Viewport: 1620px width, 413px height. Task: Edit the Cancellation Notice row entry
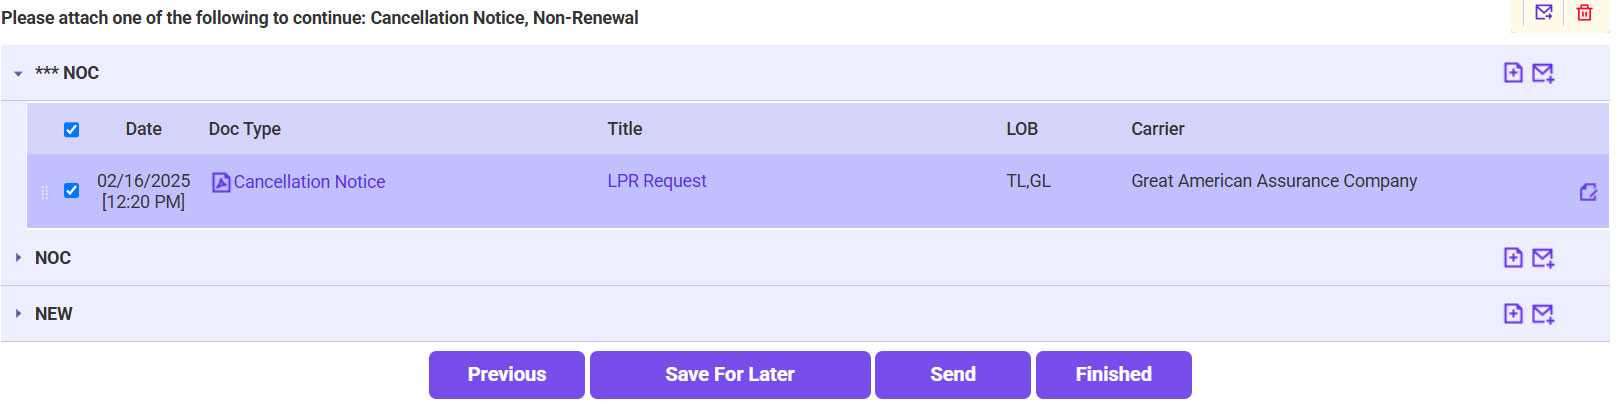tap(1588, 192)
